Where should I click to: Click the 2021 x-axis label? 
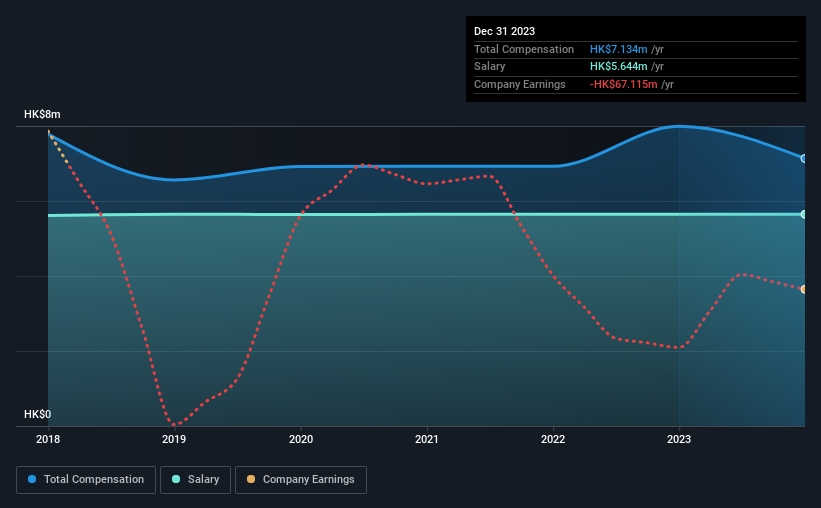pyautogui.click(x=427, y=439)
